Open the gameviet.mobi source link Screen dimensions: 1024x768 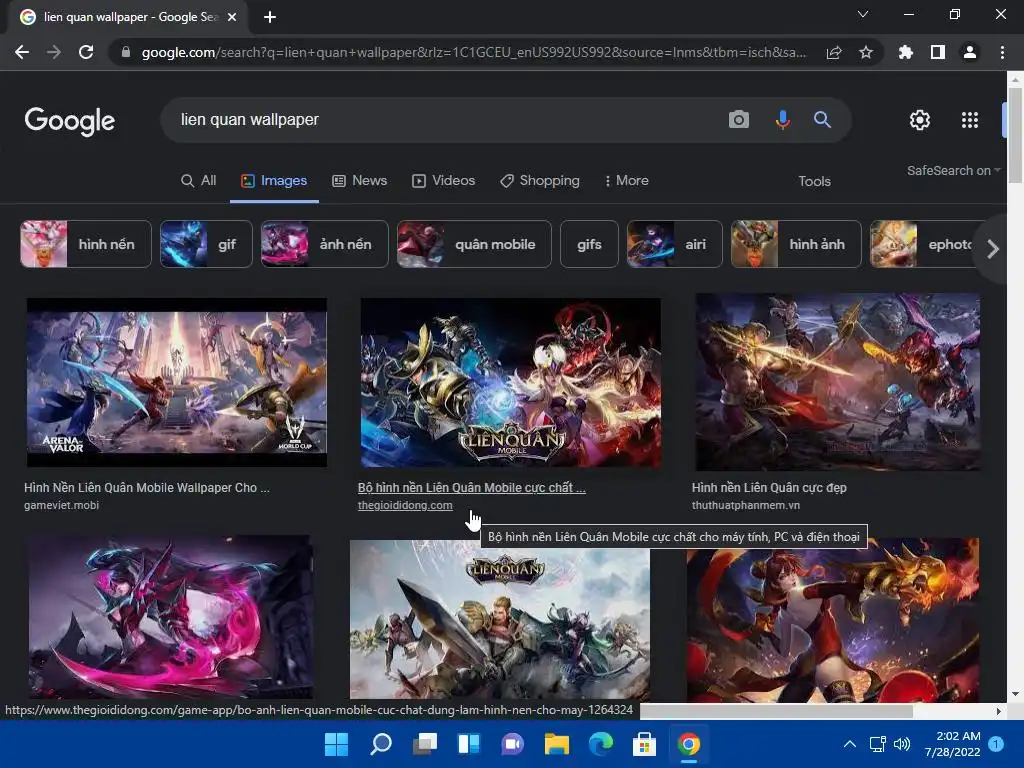(x=61, y=505)
